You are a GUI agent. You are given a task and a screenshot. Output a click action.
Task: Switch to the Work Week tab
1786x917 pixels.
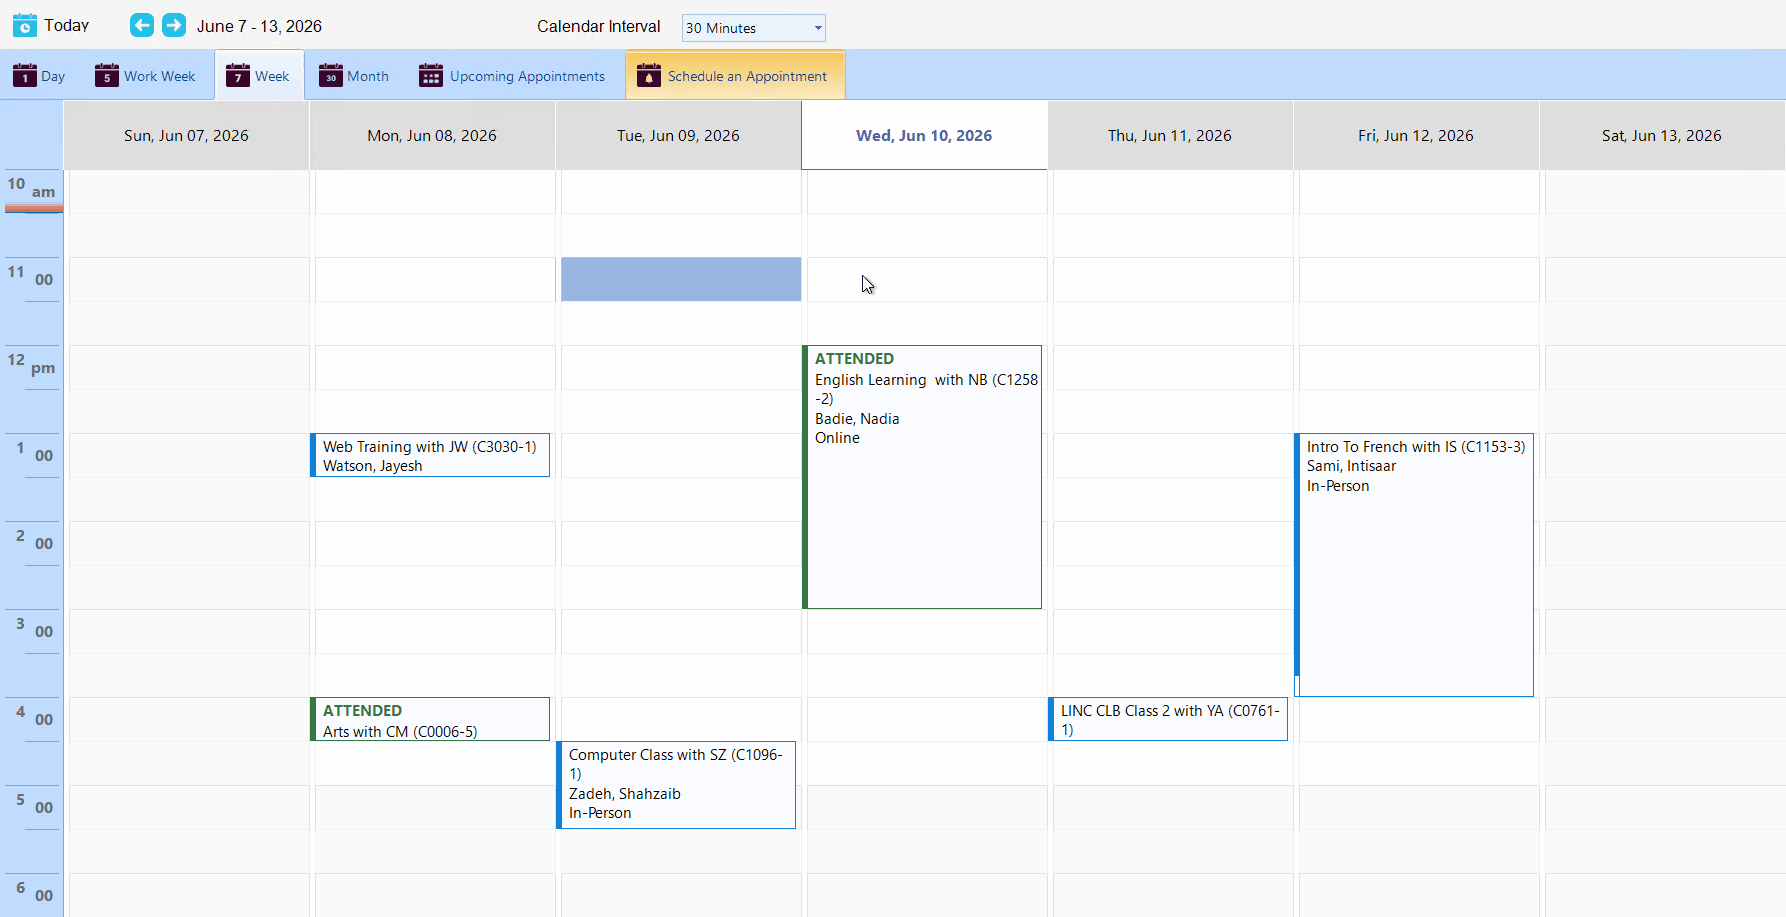pyautogui.click(x=146, y=76)
